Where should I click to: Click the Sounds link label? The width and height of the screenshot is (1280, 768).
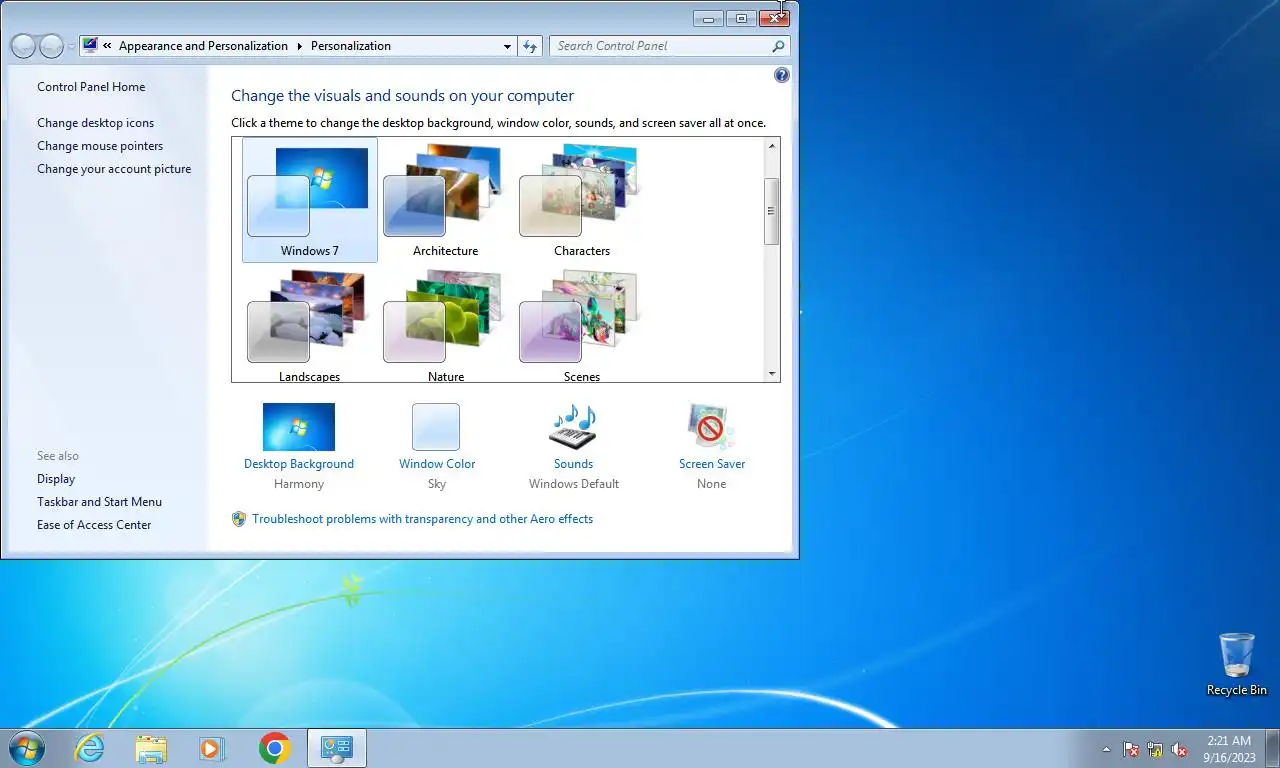(x=573, y=464)
